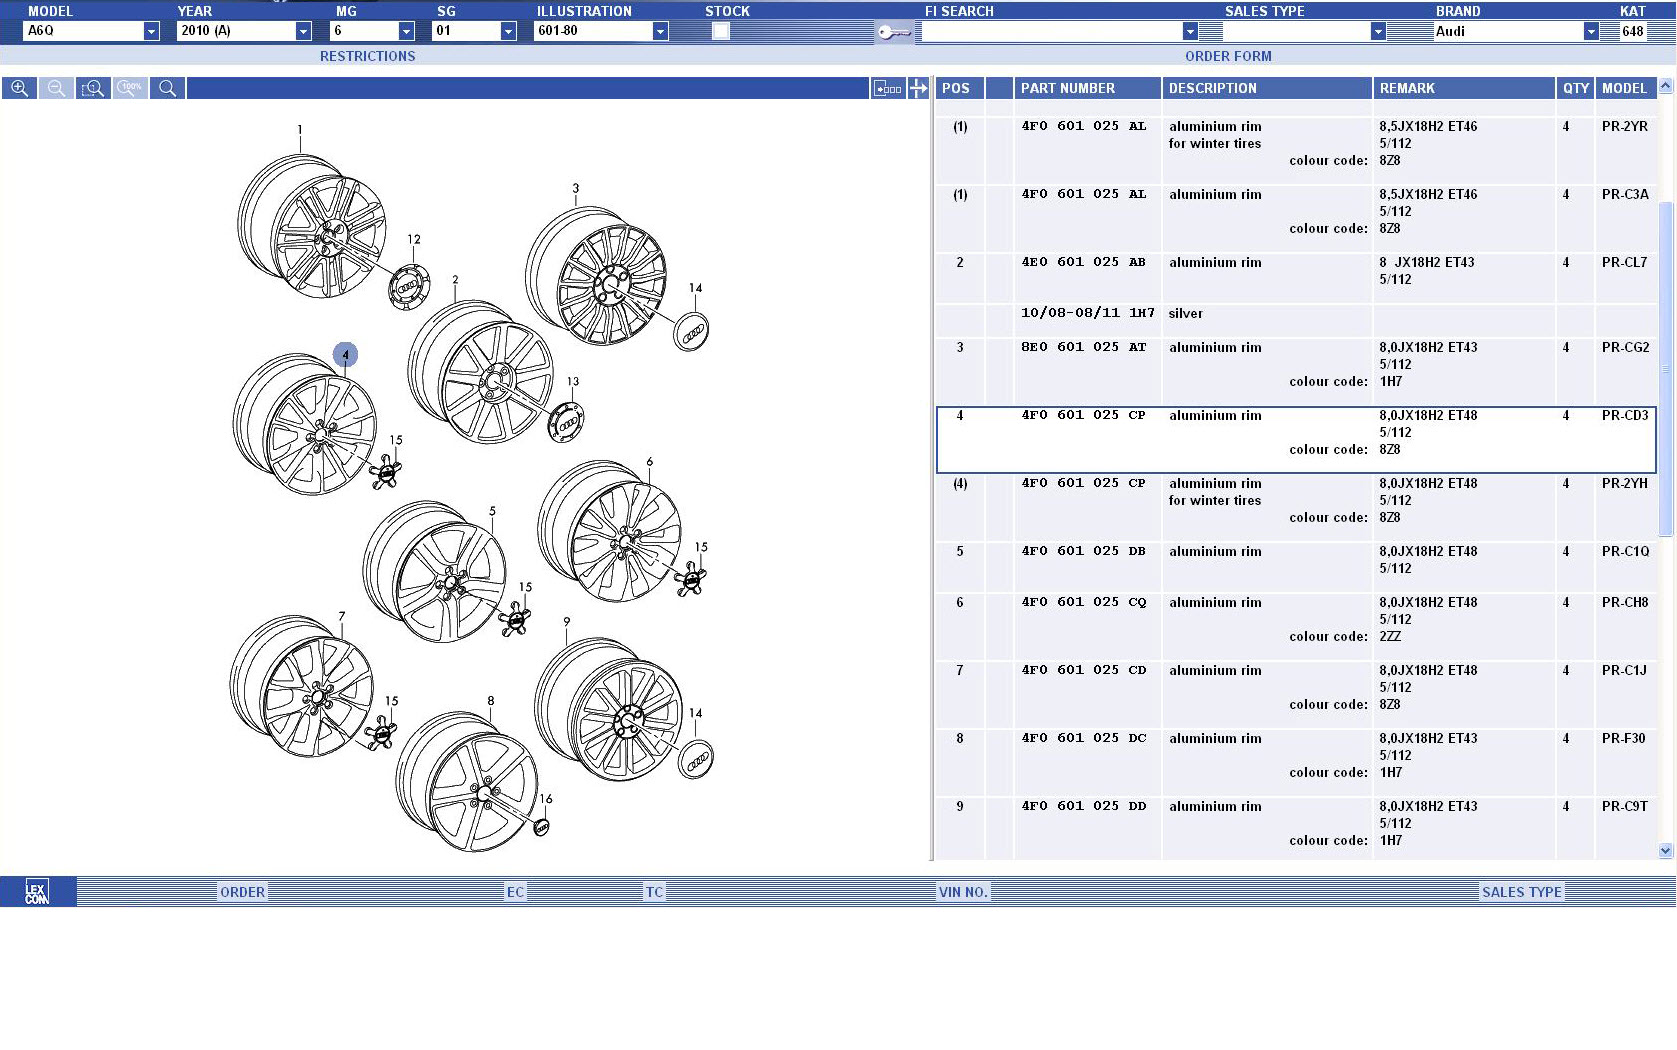Screen dimensions: 1677x1050
Task: Toggle the STOCK checkbox
Action: click(721, 31)
